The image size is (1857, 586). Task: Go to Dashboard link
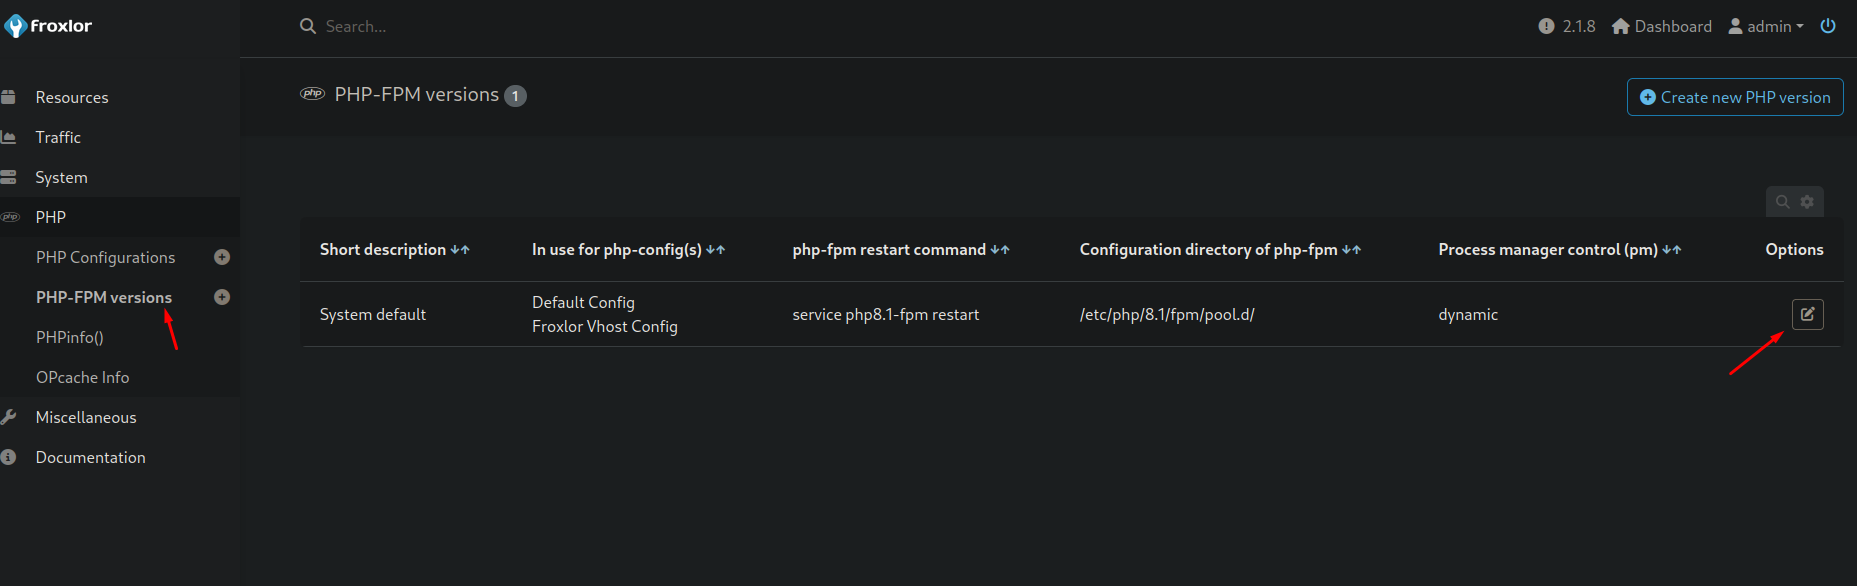click(1662, 26)
